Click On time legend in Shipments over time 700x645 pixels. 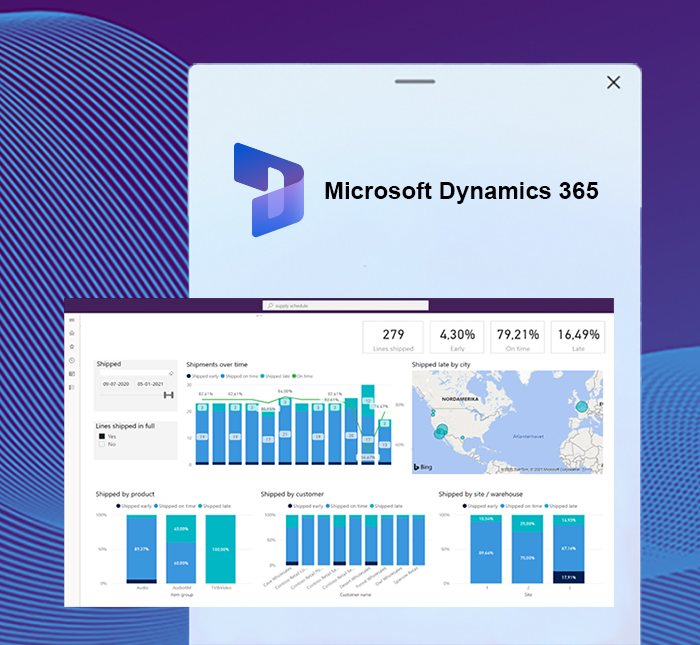coord(303,376)
